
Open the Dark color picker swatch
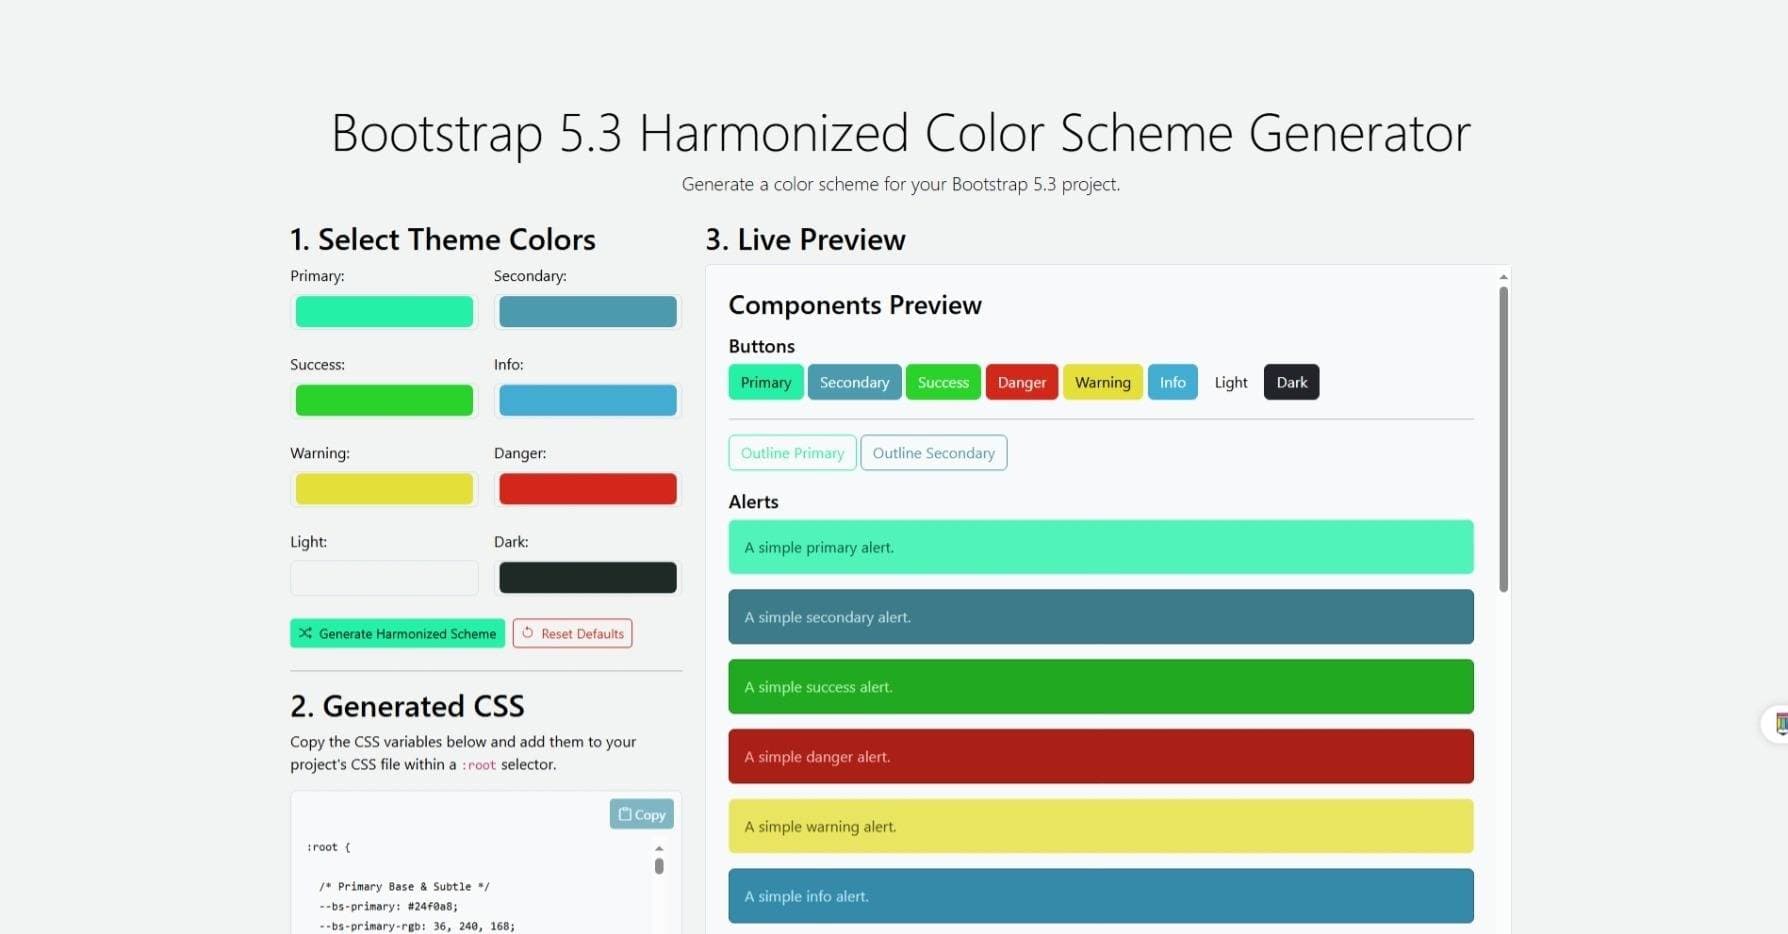click(x=587, y=577)
